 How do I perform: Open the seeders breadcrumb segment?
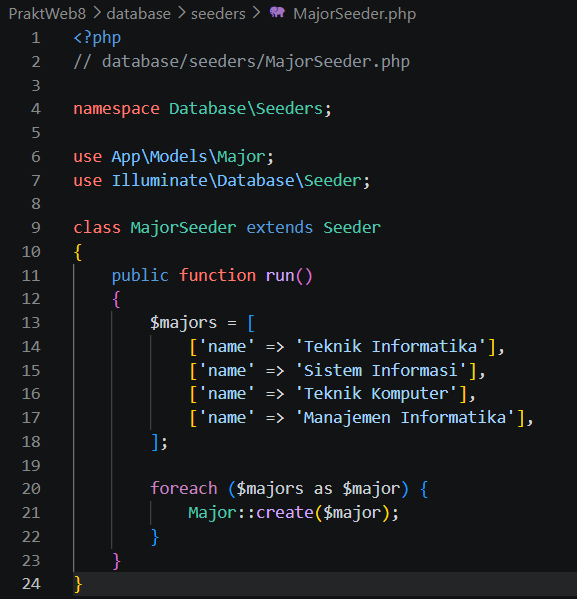click(218, 14)
